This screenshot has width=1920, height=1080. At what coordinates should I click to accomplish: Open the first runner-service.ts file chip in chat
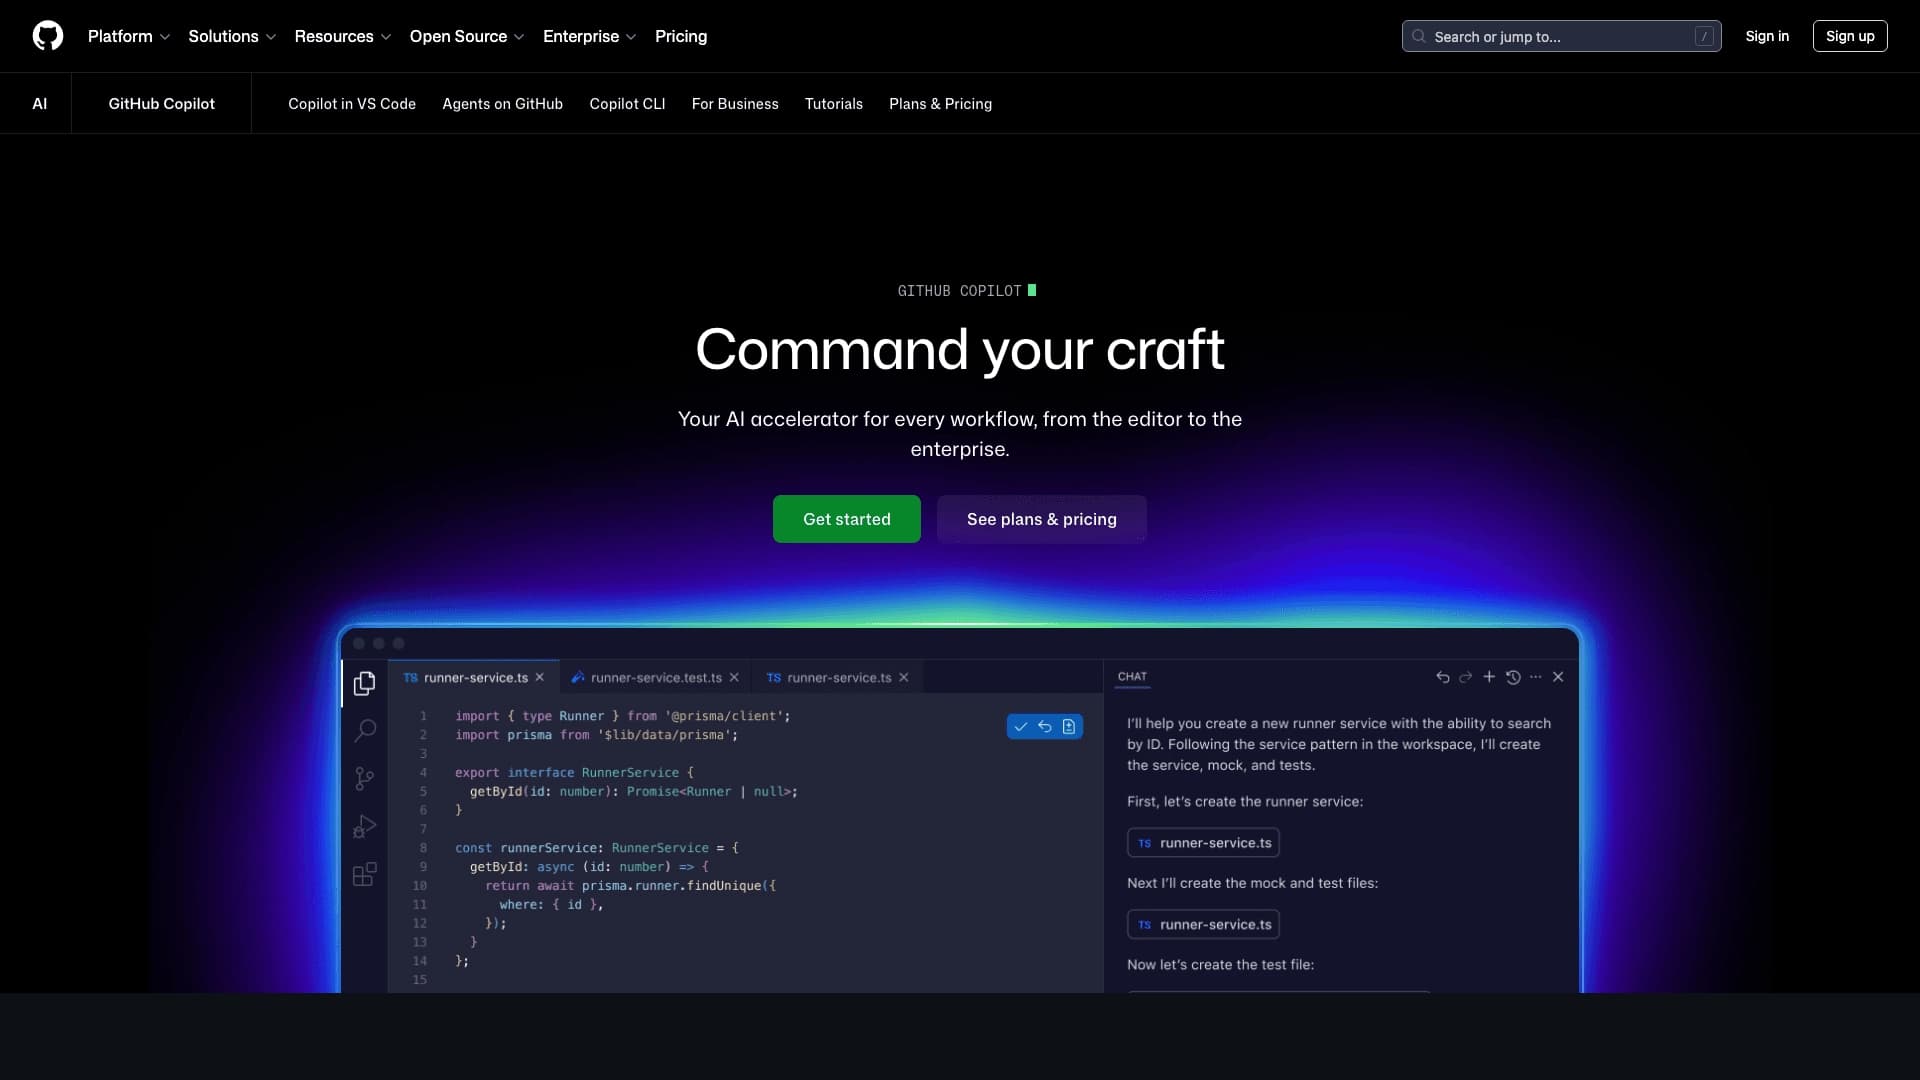point(1203,843)
